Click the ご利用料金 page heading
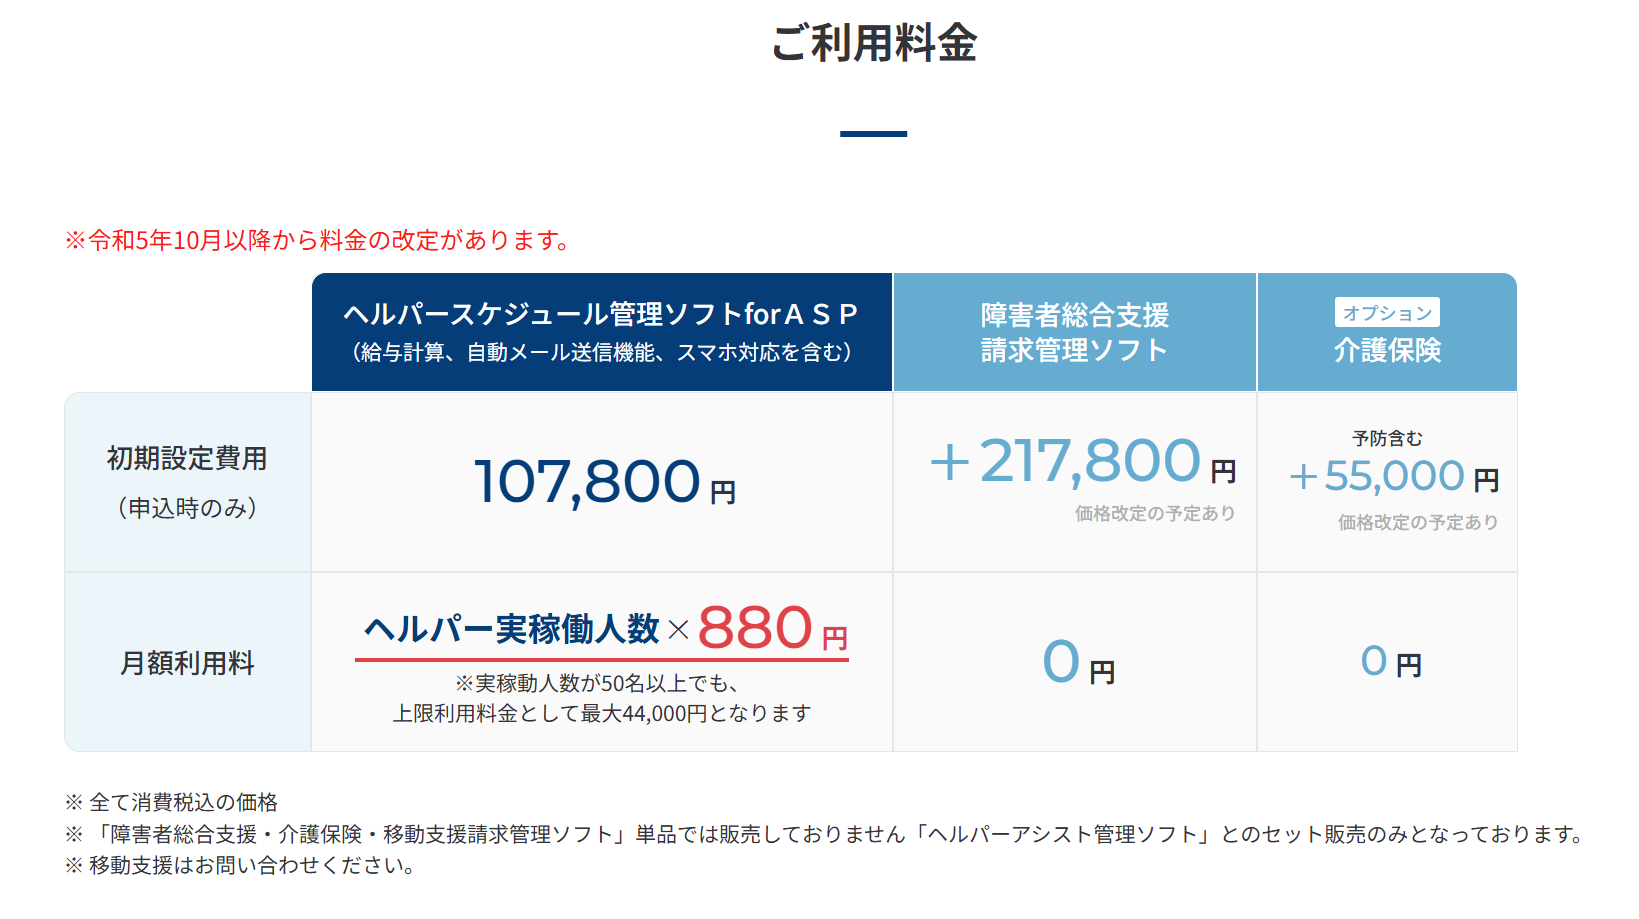 [x=873, y=44]
